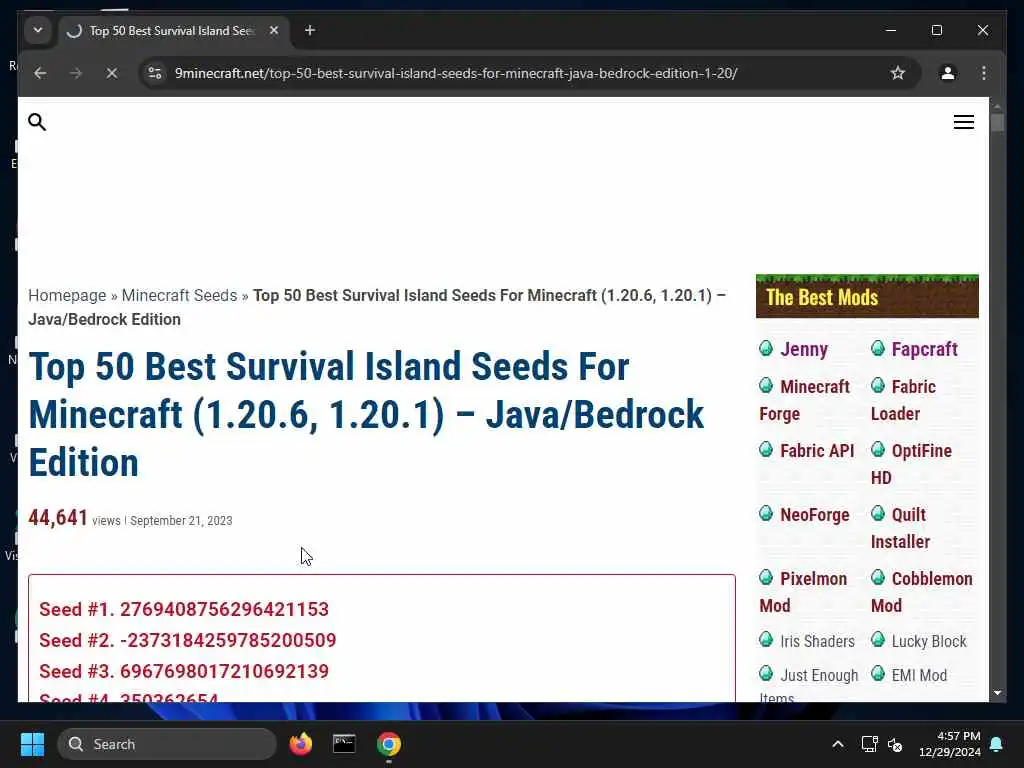
Task: Open Firefox from the taskbar
Action: [300, 744]
